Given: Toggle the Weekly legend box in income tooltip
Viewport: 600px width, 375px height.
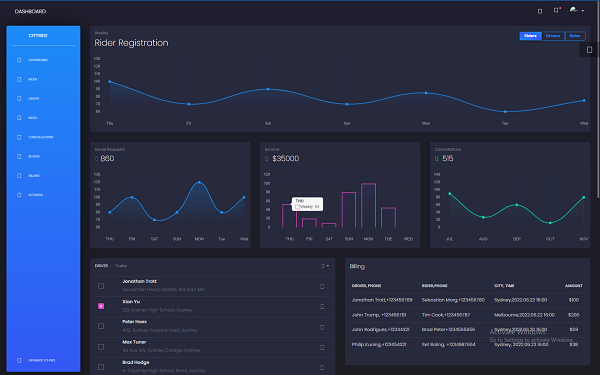Looking at the screenshot, I should click(297, 207).
